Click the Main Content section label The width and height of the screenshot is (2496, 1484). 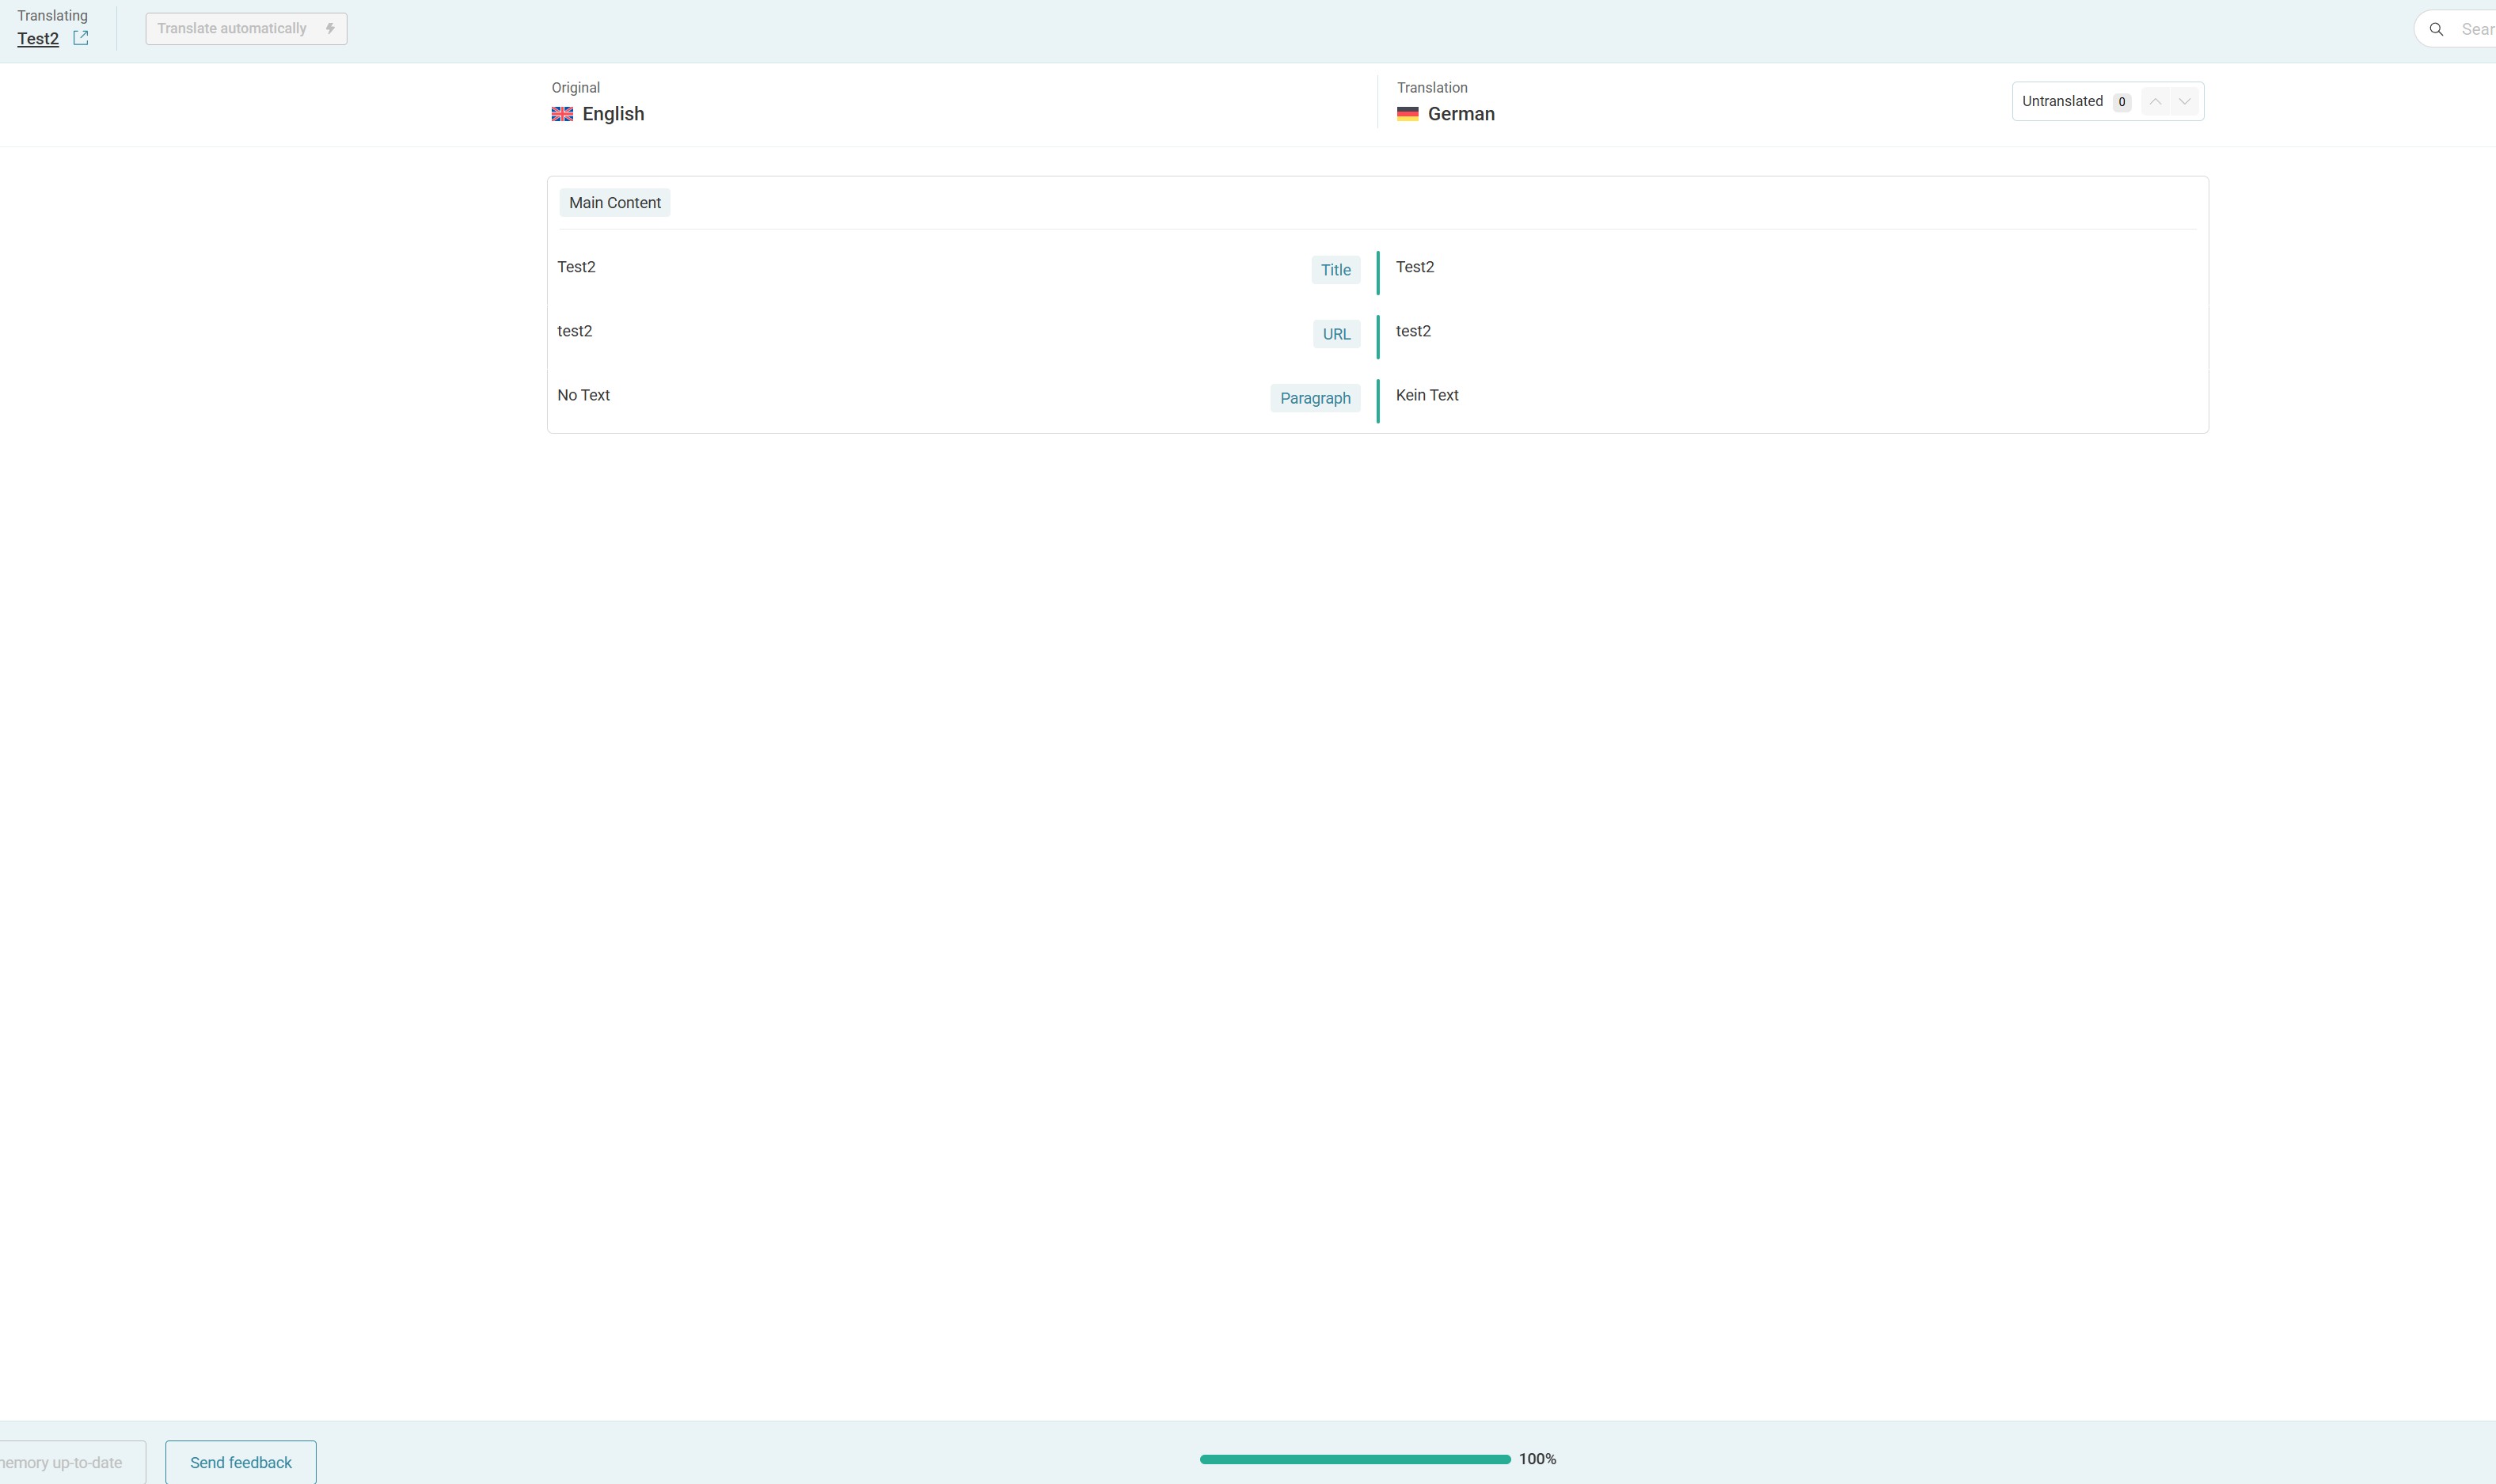(x=614, y=203)
